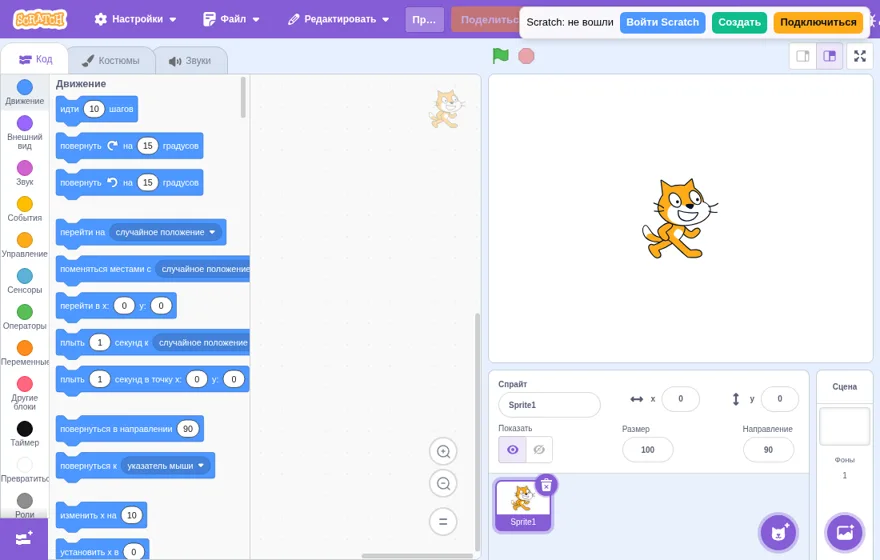This screenshot has width=880, height=560.
Task: Open the Управление blocks category
Action: click(x=25, y=245)
